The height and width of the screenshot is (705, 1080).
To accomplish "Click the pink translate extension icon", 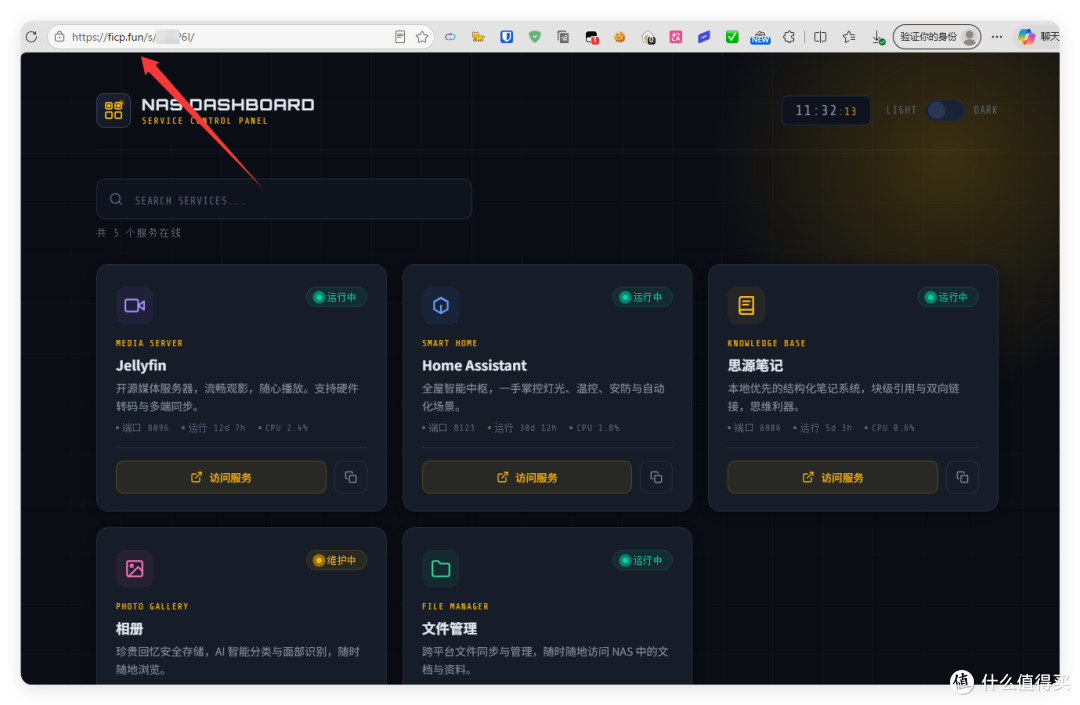I will point(676,37).
